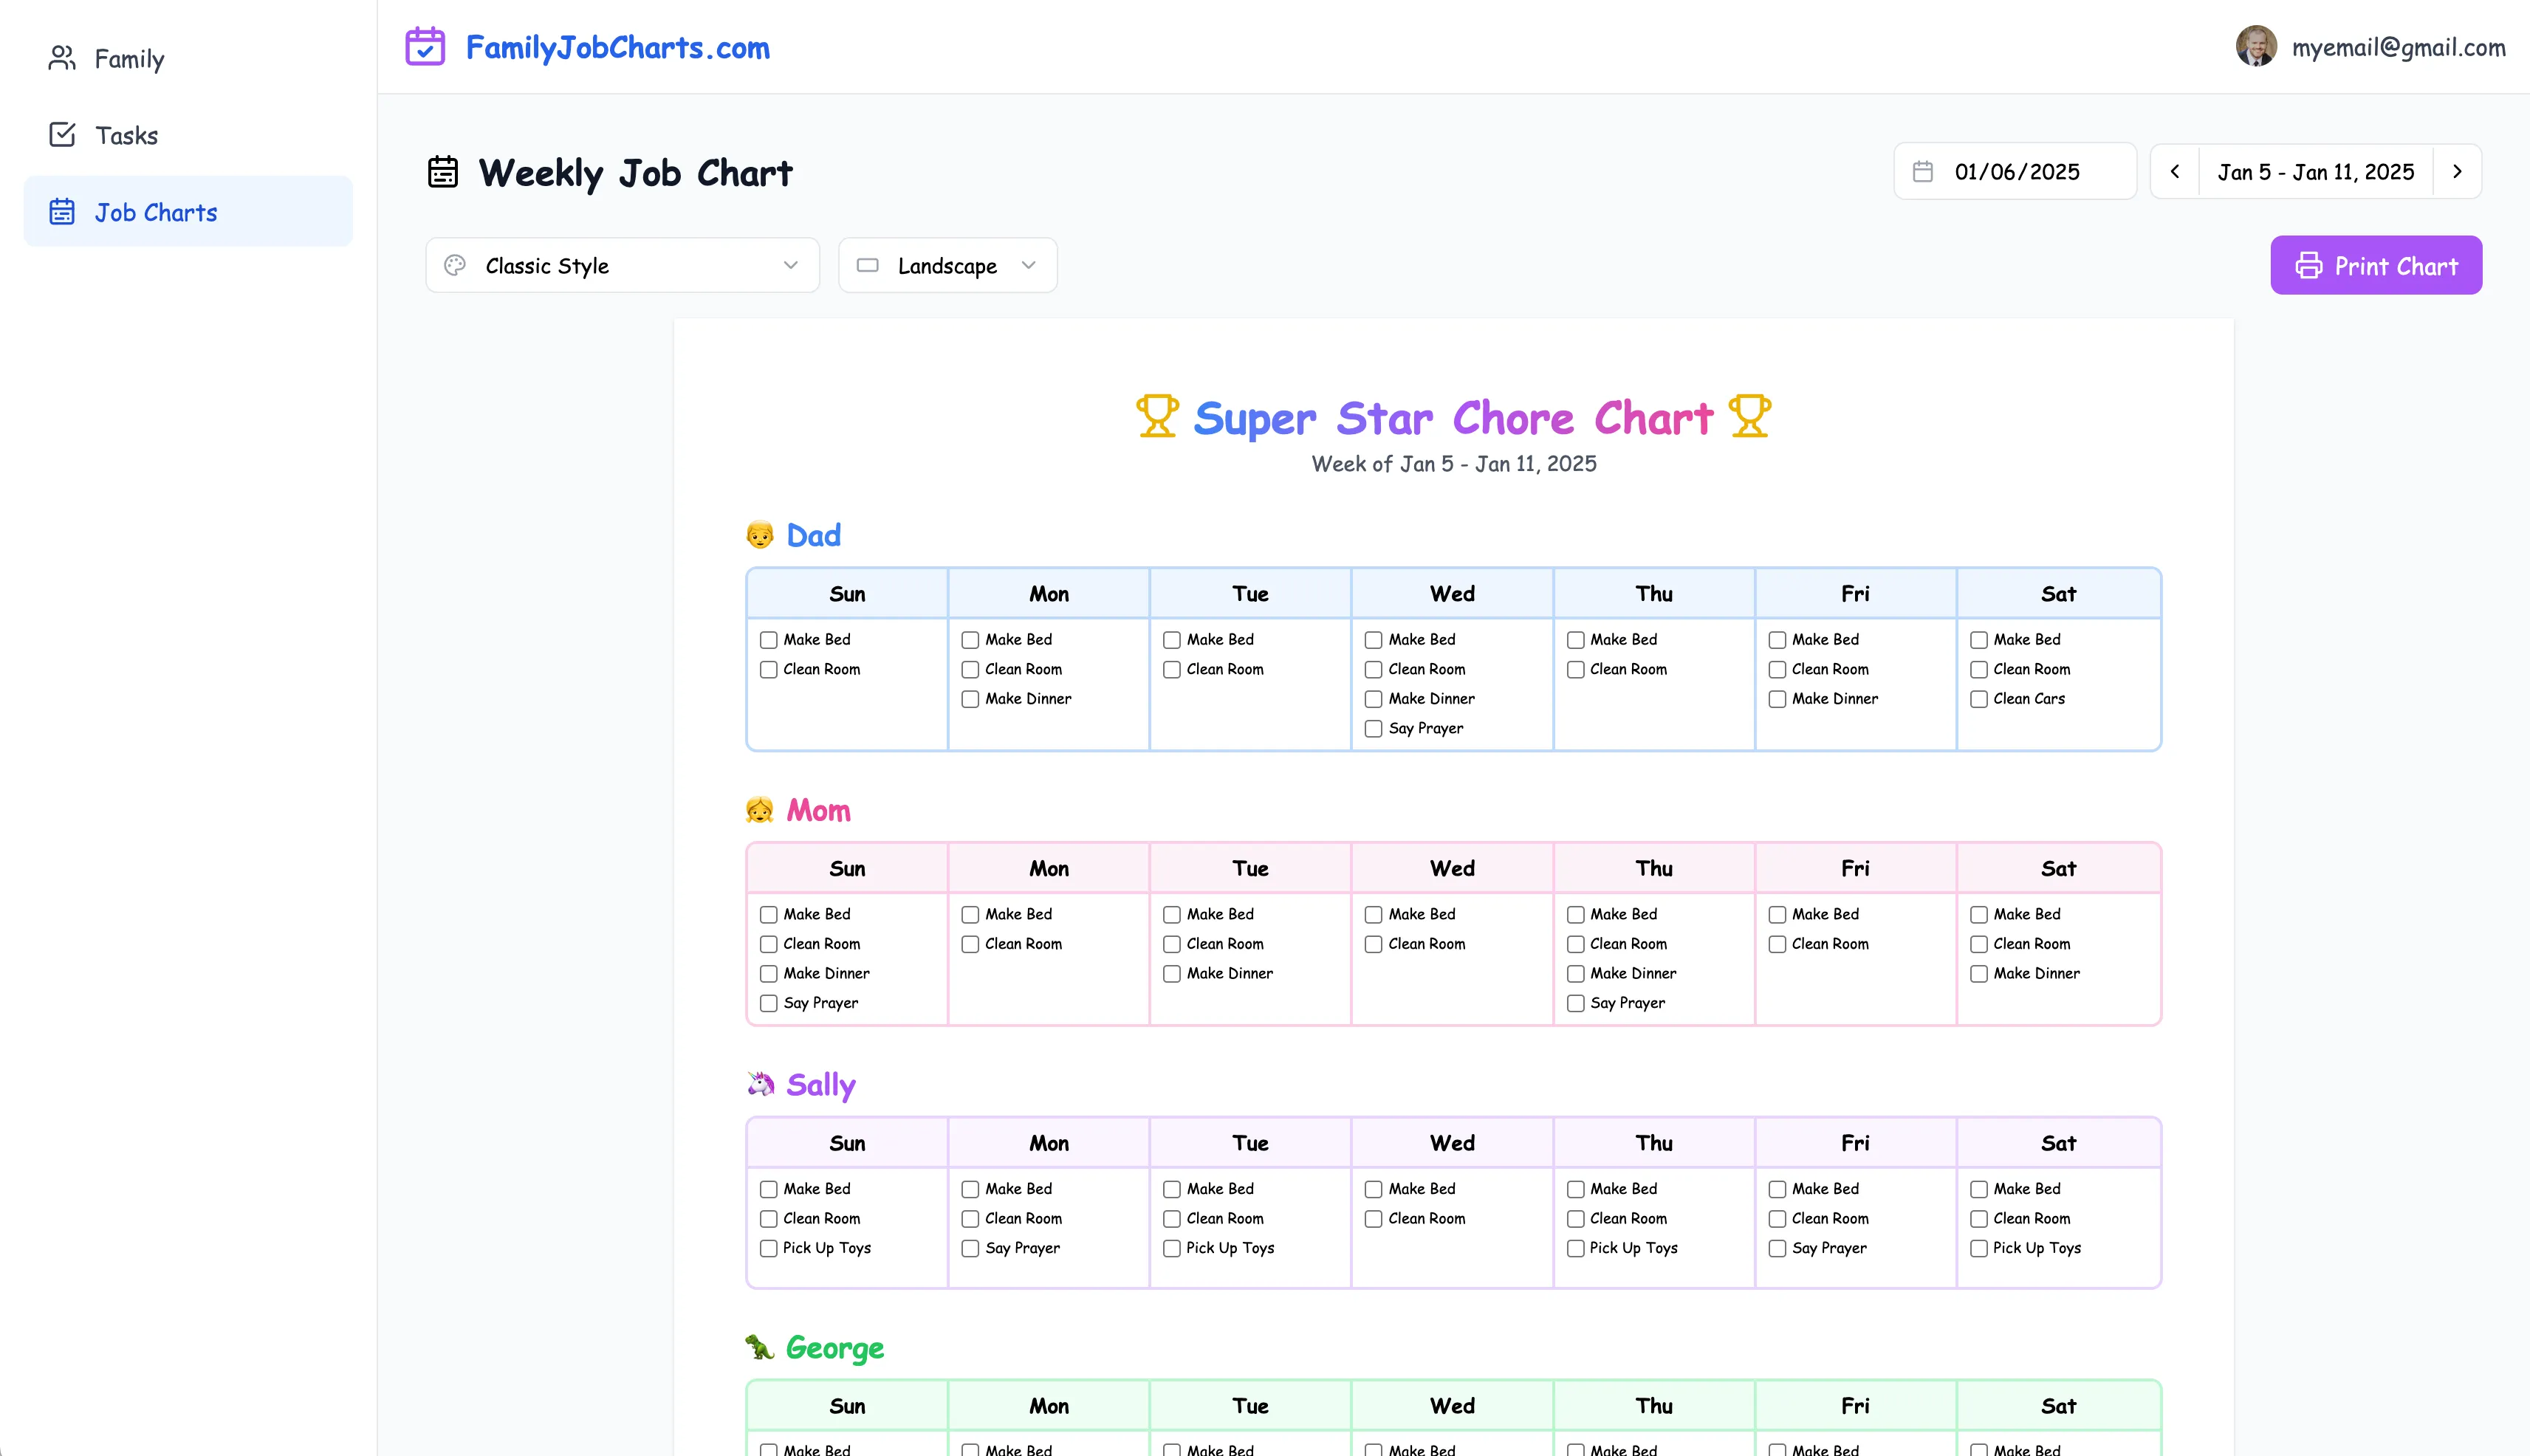Click the Sat column header in Mom's table
Viewport: 2530px width, 1456px height.
(x=2058, y=869)
